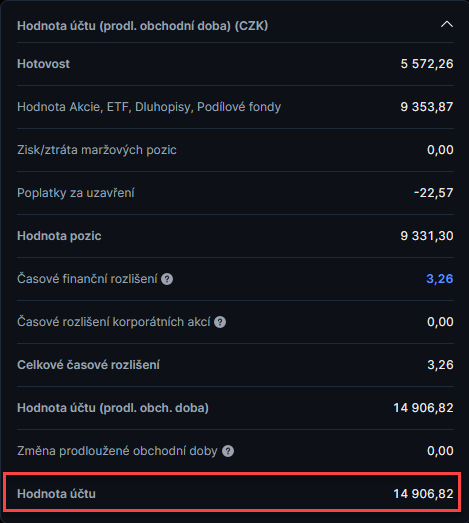Click the panel title Hodnota účtu (prodl. obchodní doba) (CZK)
469x523 pixels.
(142, 26)
